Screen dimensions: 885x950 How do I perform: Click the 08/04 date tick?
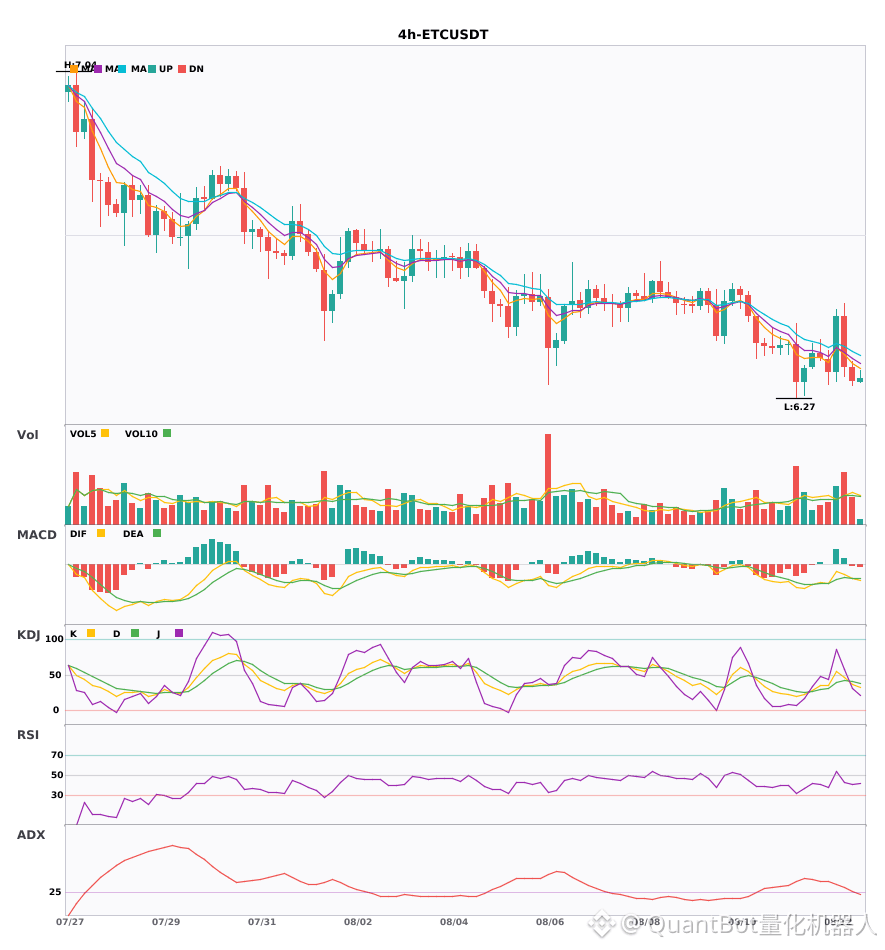point(454,922)
